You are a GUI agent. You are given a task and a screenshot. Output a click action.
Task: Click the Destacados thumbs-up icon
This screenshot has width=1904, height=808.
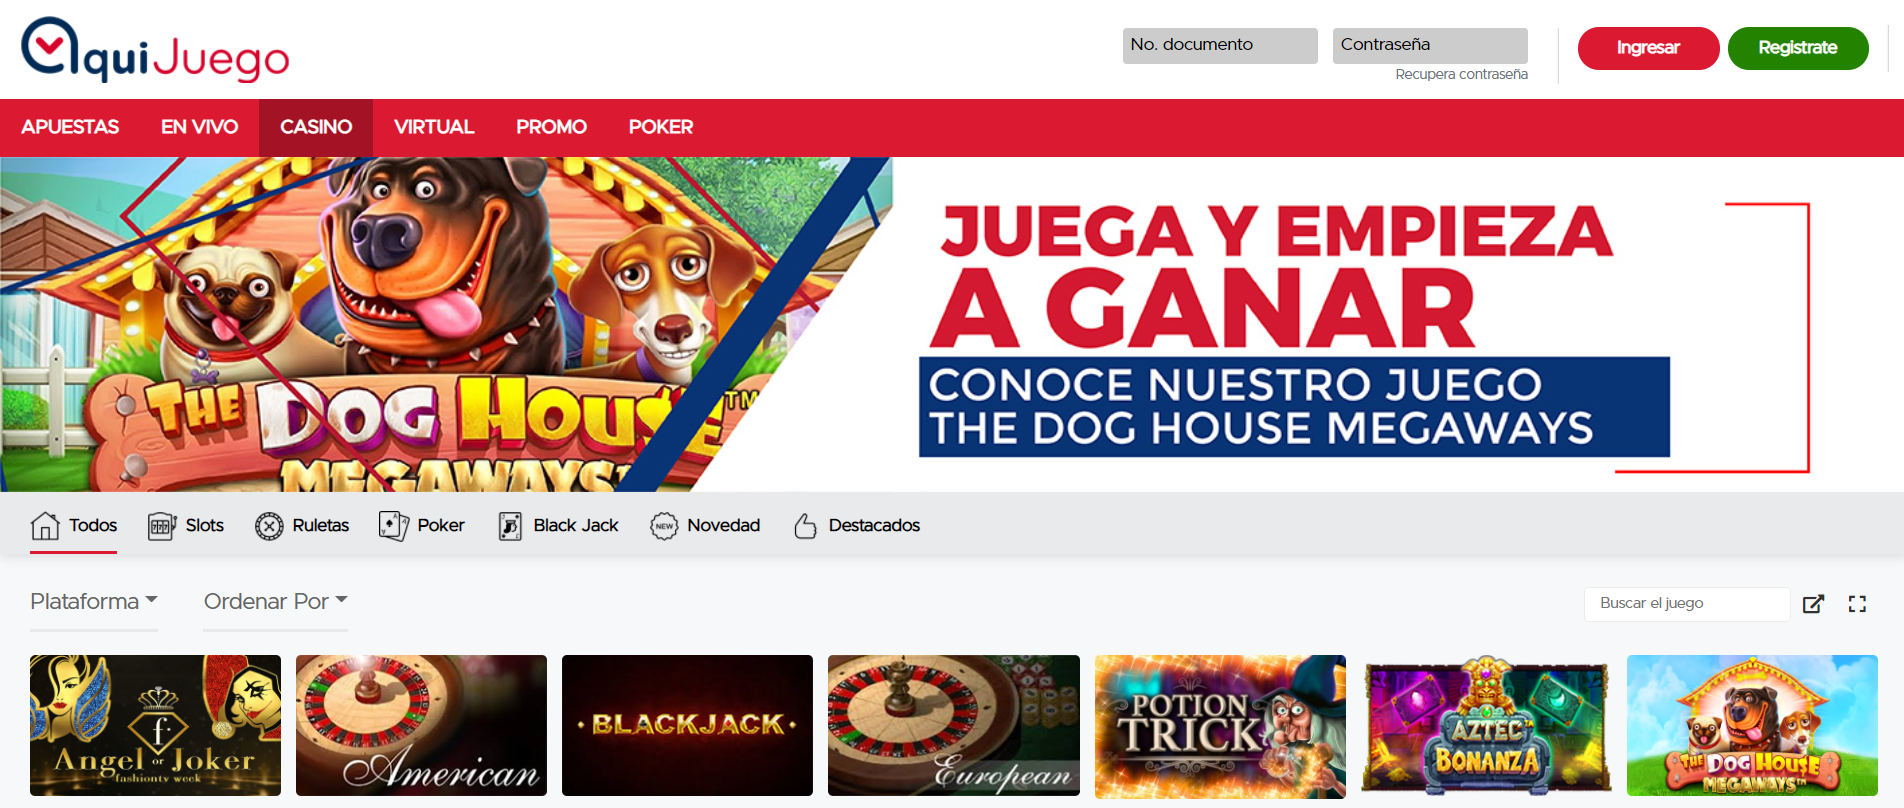[805, 526]
